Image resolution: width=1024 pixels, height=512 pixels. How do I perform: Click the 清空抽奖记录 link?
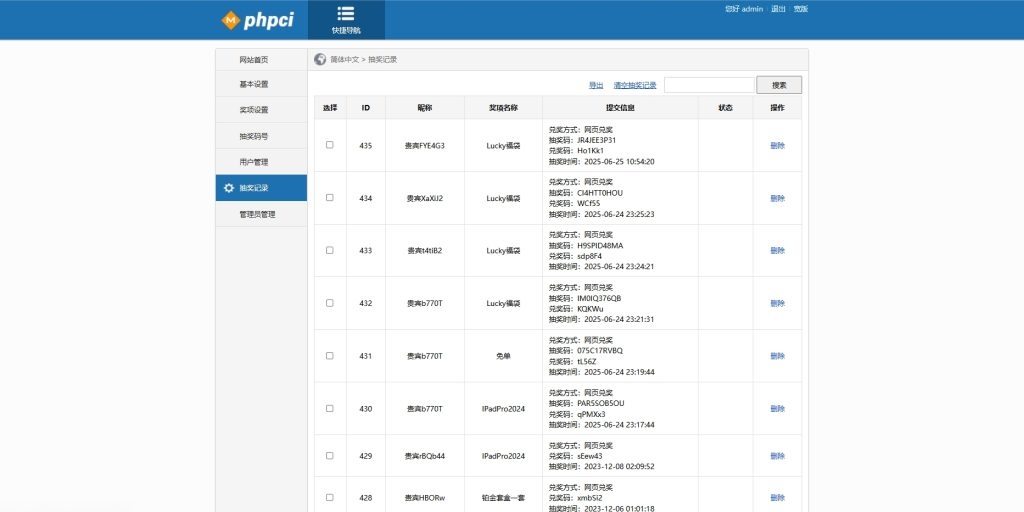click(635, 86)
